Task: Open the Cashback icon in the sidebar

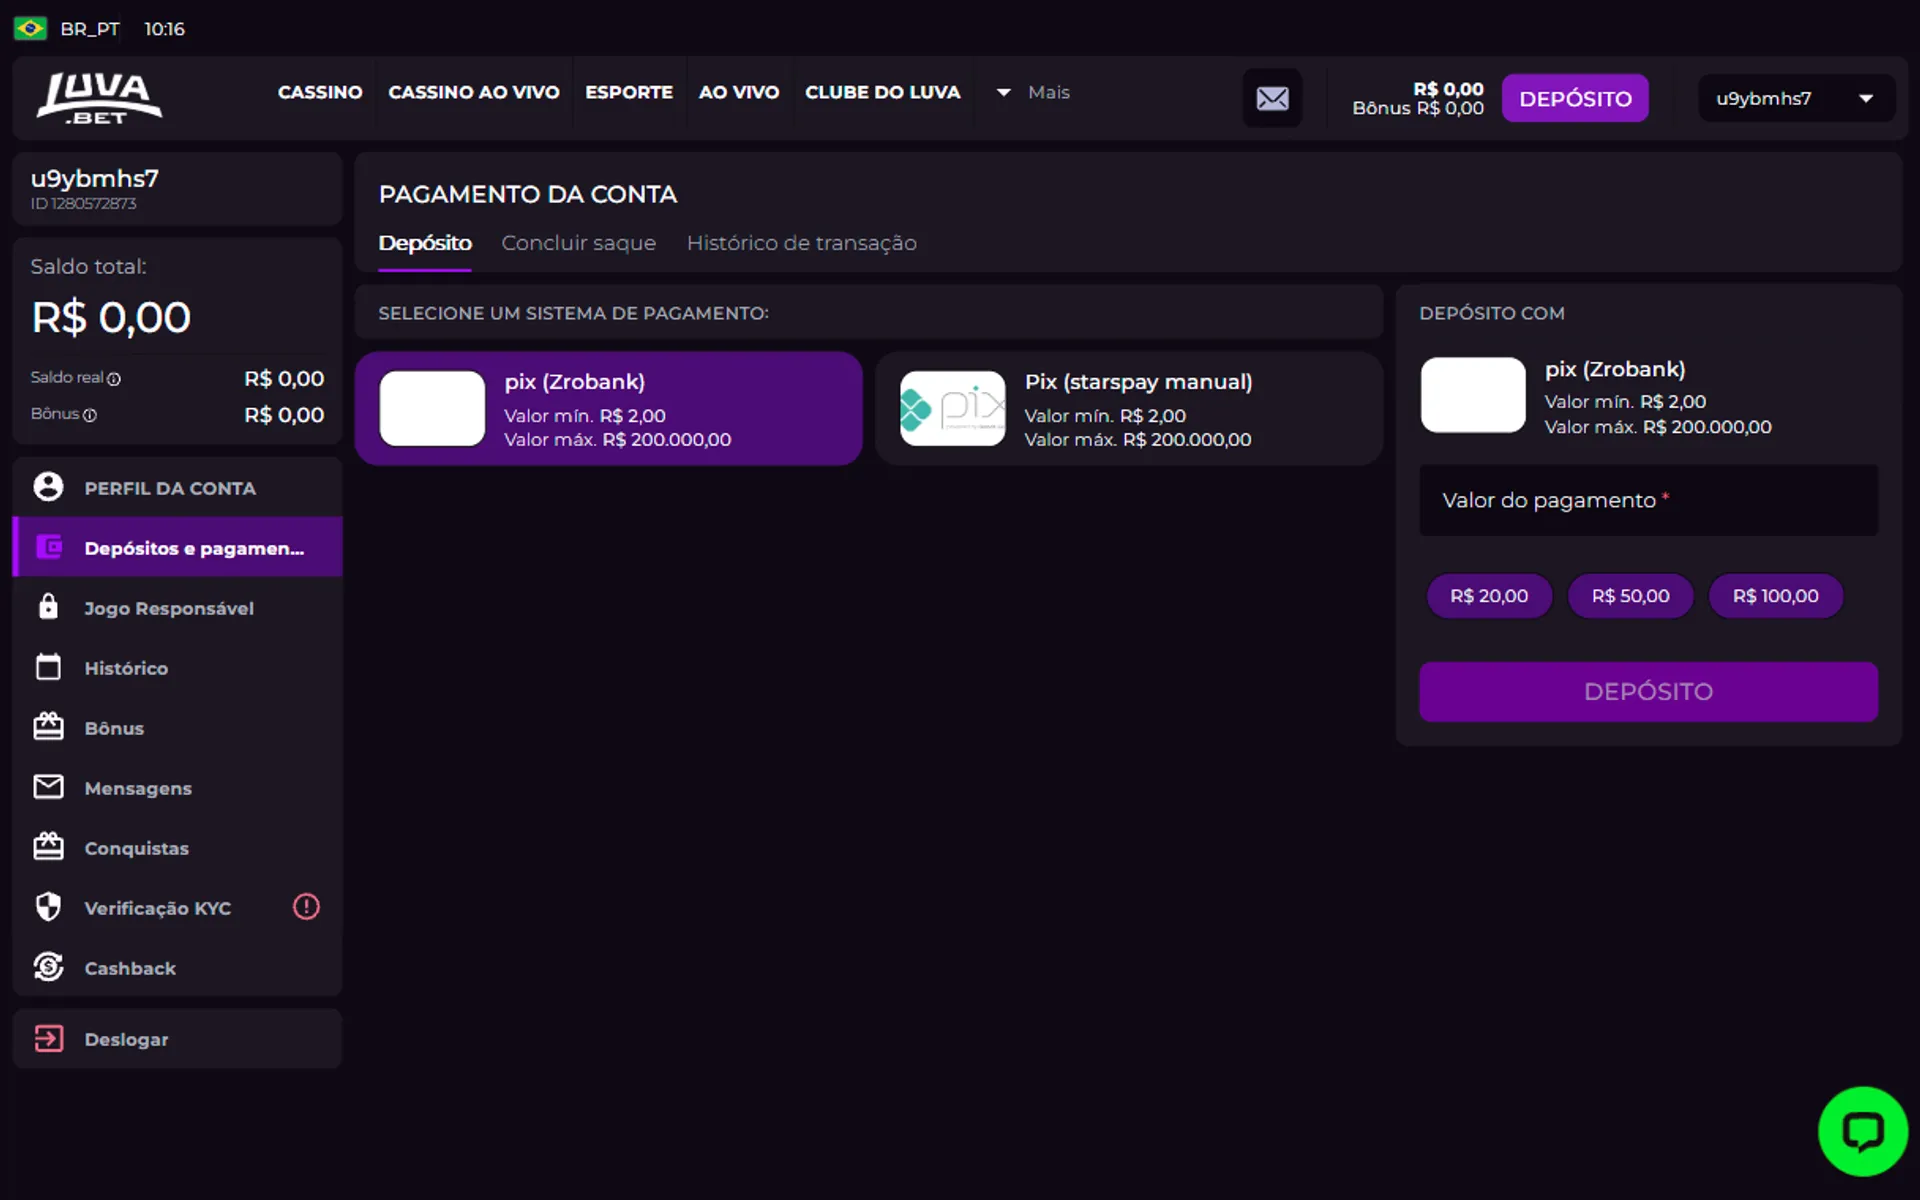Action: coord(48,967)
